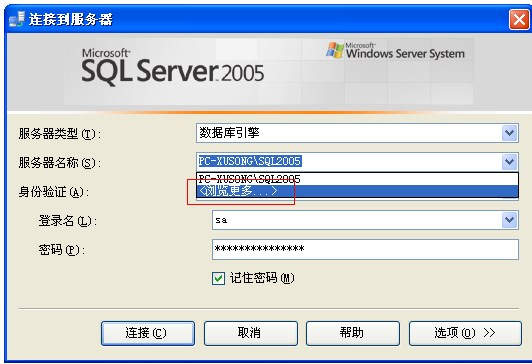Screen dimensions: 532x364
Task: Close the Connect to Server dialog
Action: (519, 19)
